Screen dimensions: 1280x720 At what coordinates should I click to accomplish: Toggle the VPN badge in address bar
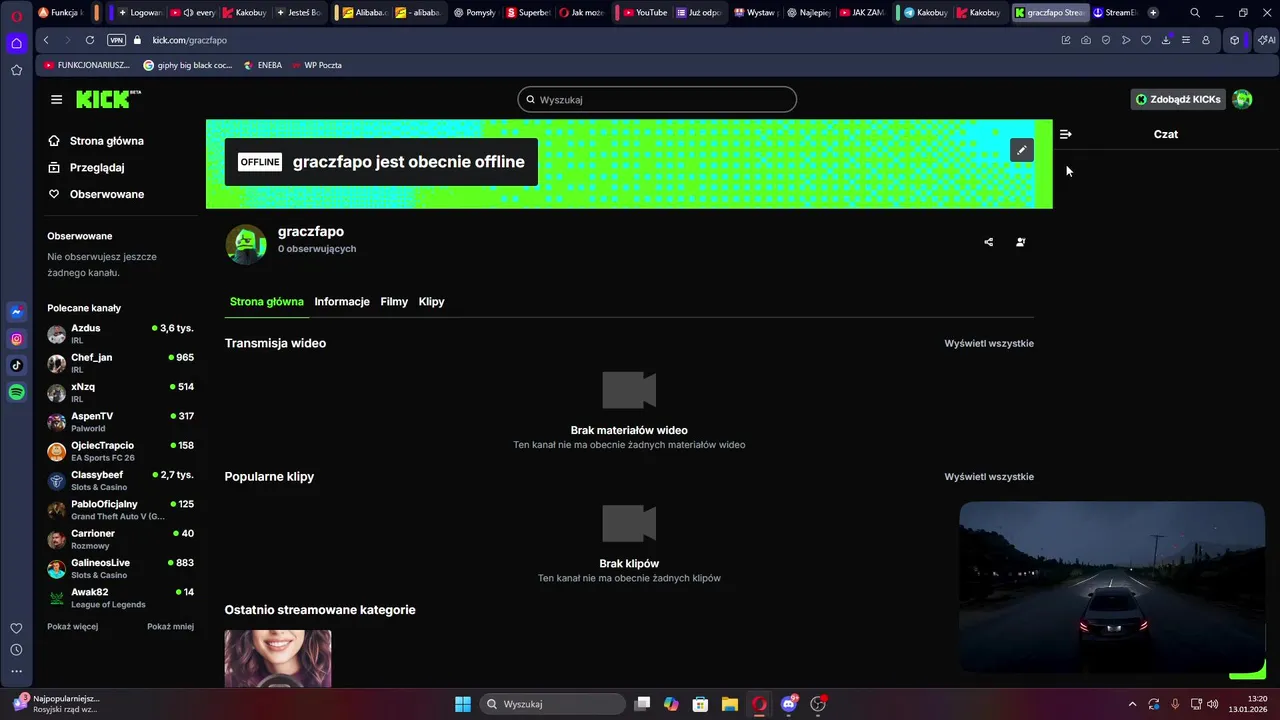pyautogui.click(x=116, y=40)
